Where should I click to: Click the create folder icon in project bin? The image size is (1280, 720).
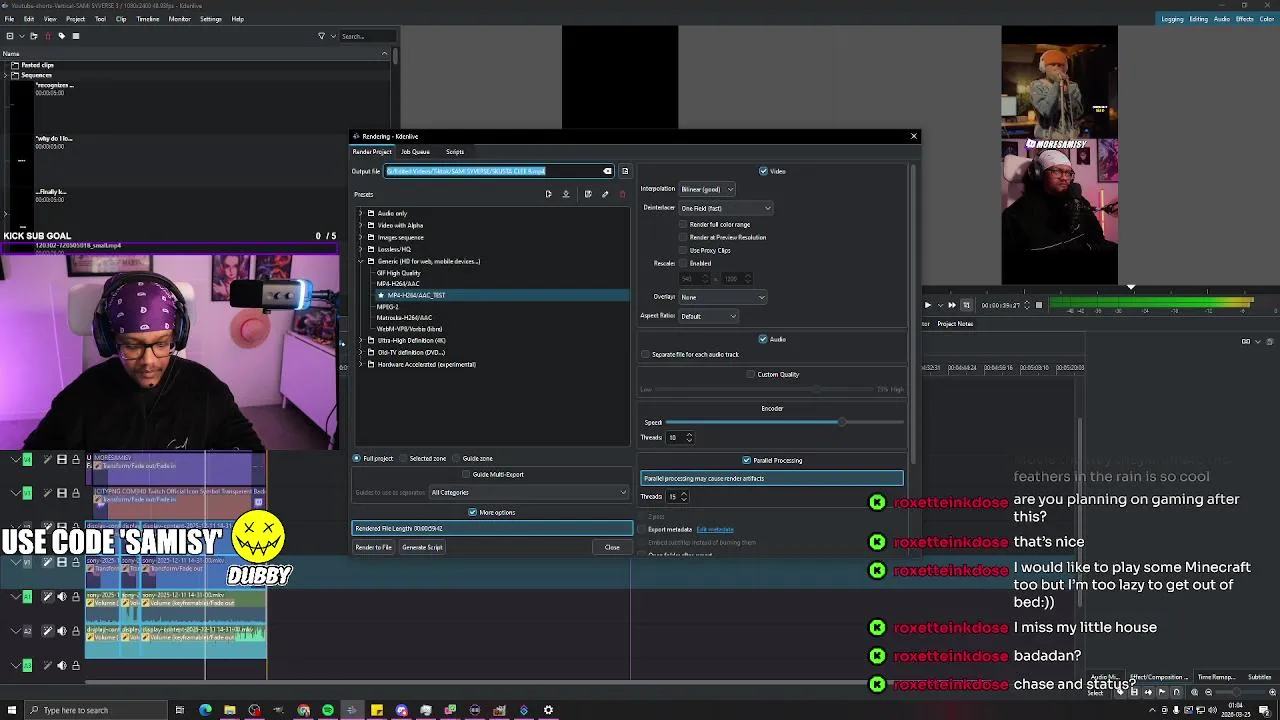point(33,36)
